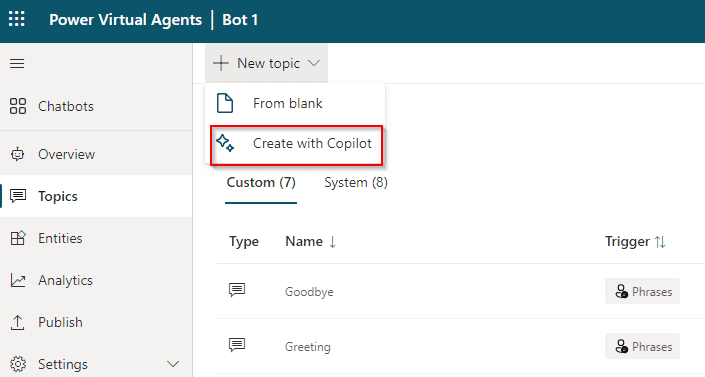Click the Publish upload arrow icon
705x377 pixels.
(18, 322)
